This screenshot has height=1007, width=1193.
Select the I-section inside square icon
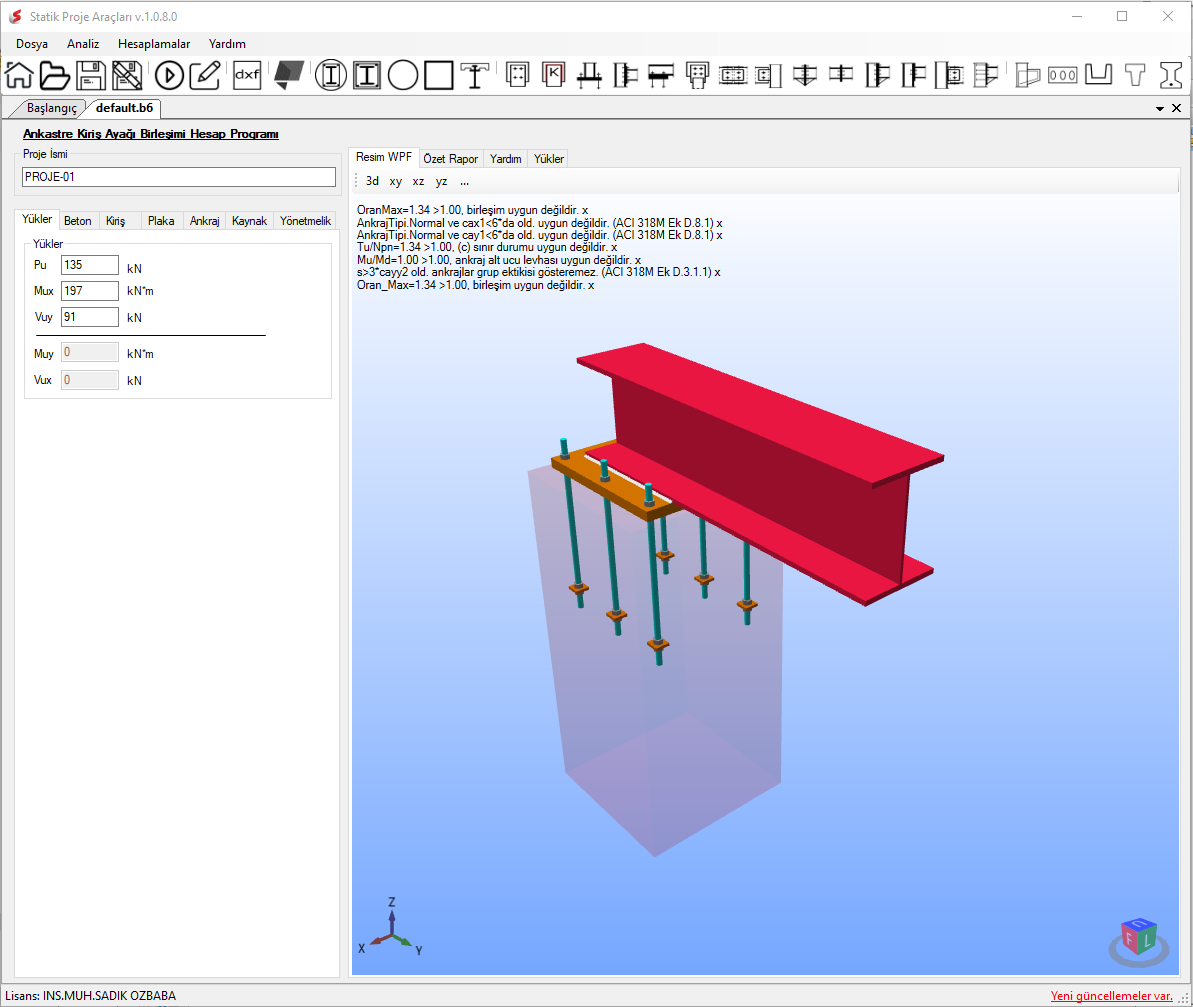tap(367, 75)
